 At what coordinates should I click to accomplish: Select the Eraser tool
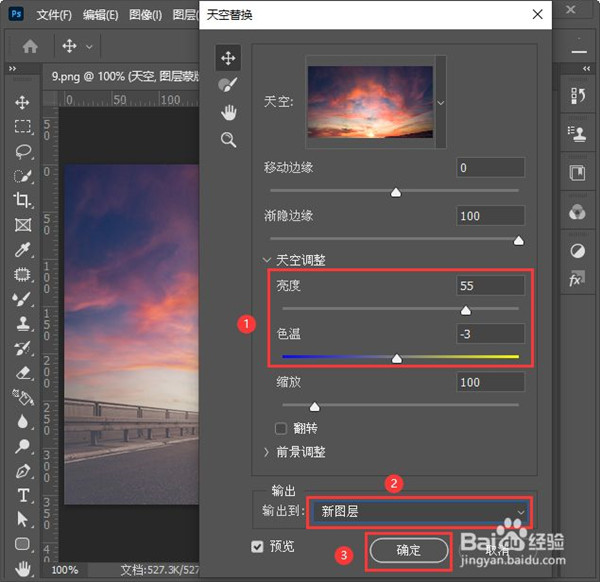(x=22, y=372)
